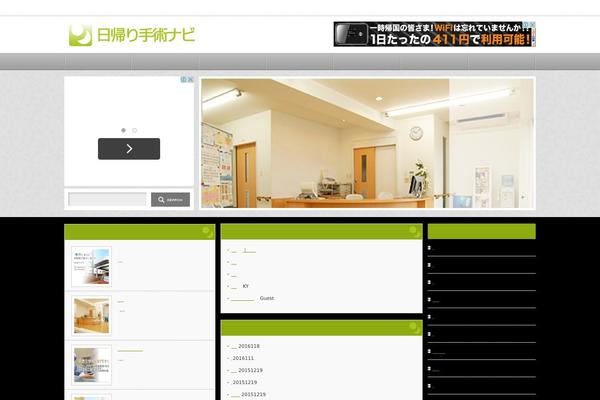Click the gray search button with magnifier
Viewport: 600px width, 400px height.
click(x=170, y=199)
